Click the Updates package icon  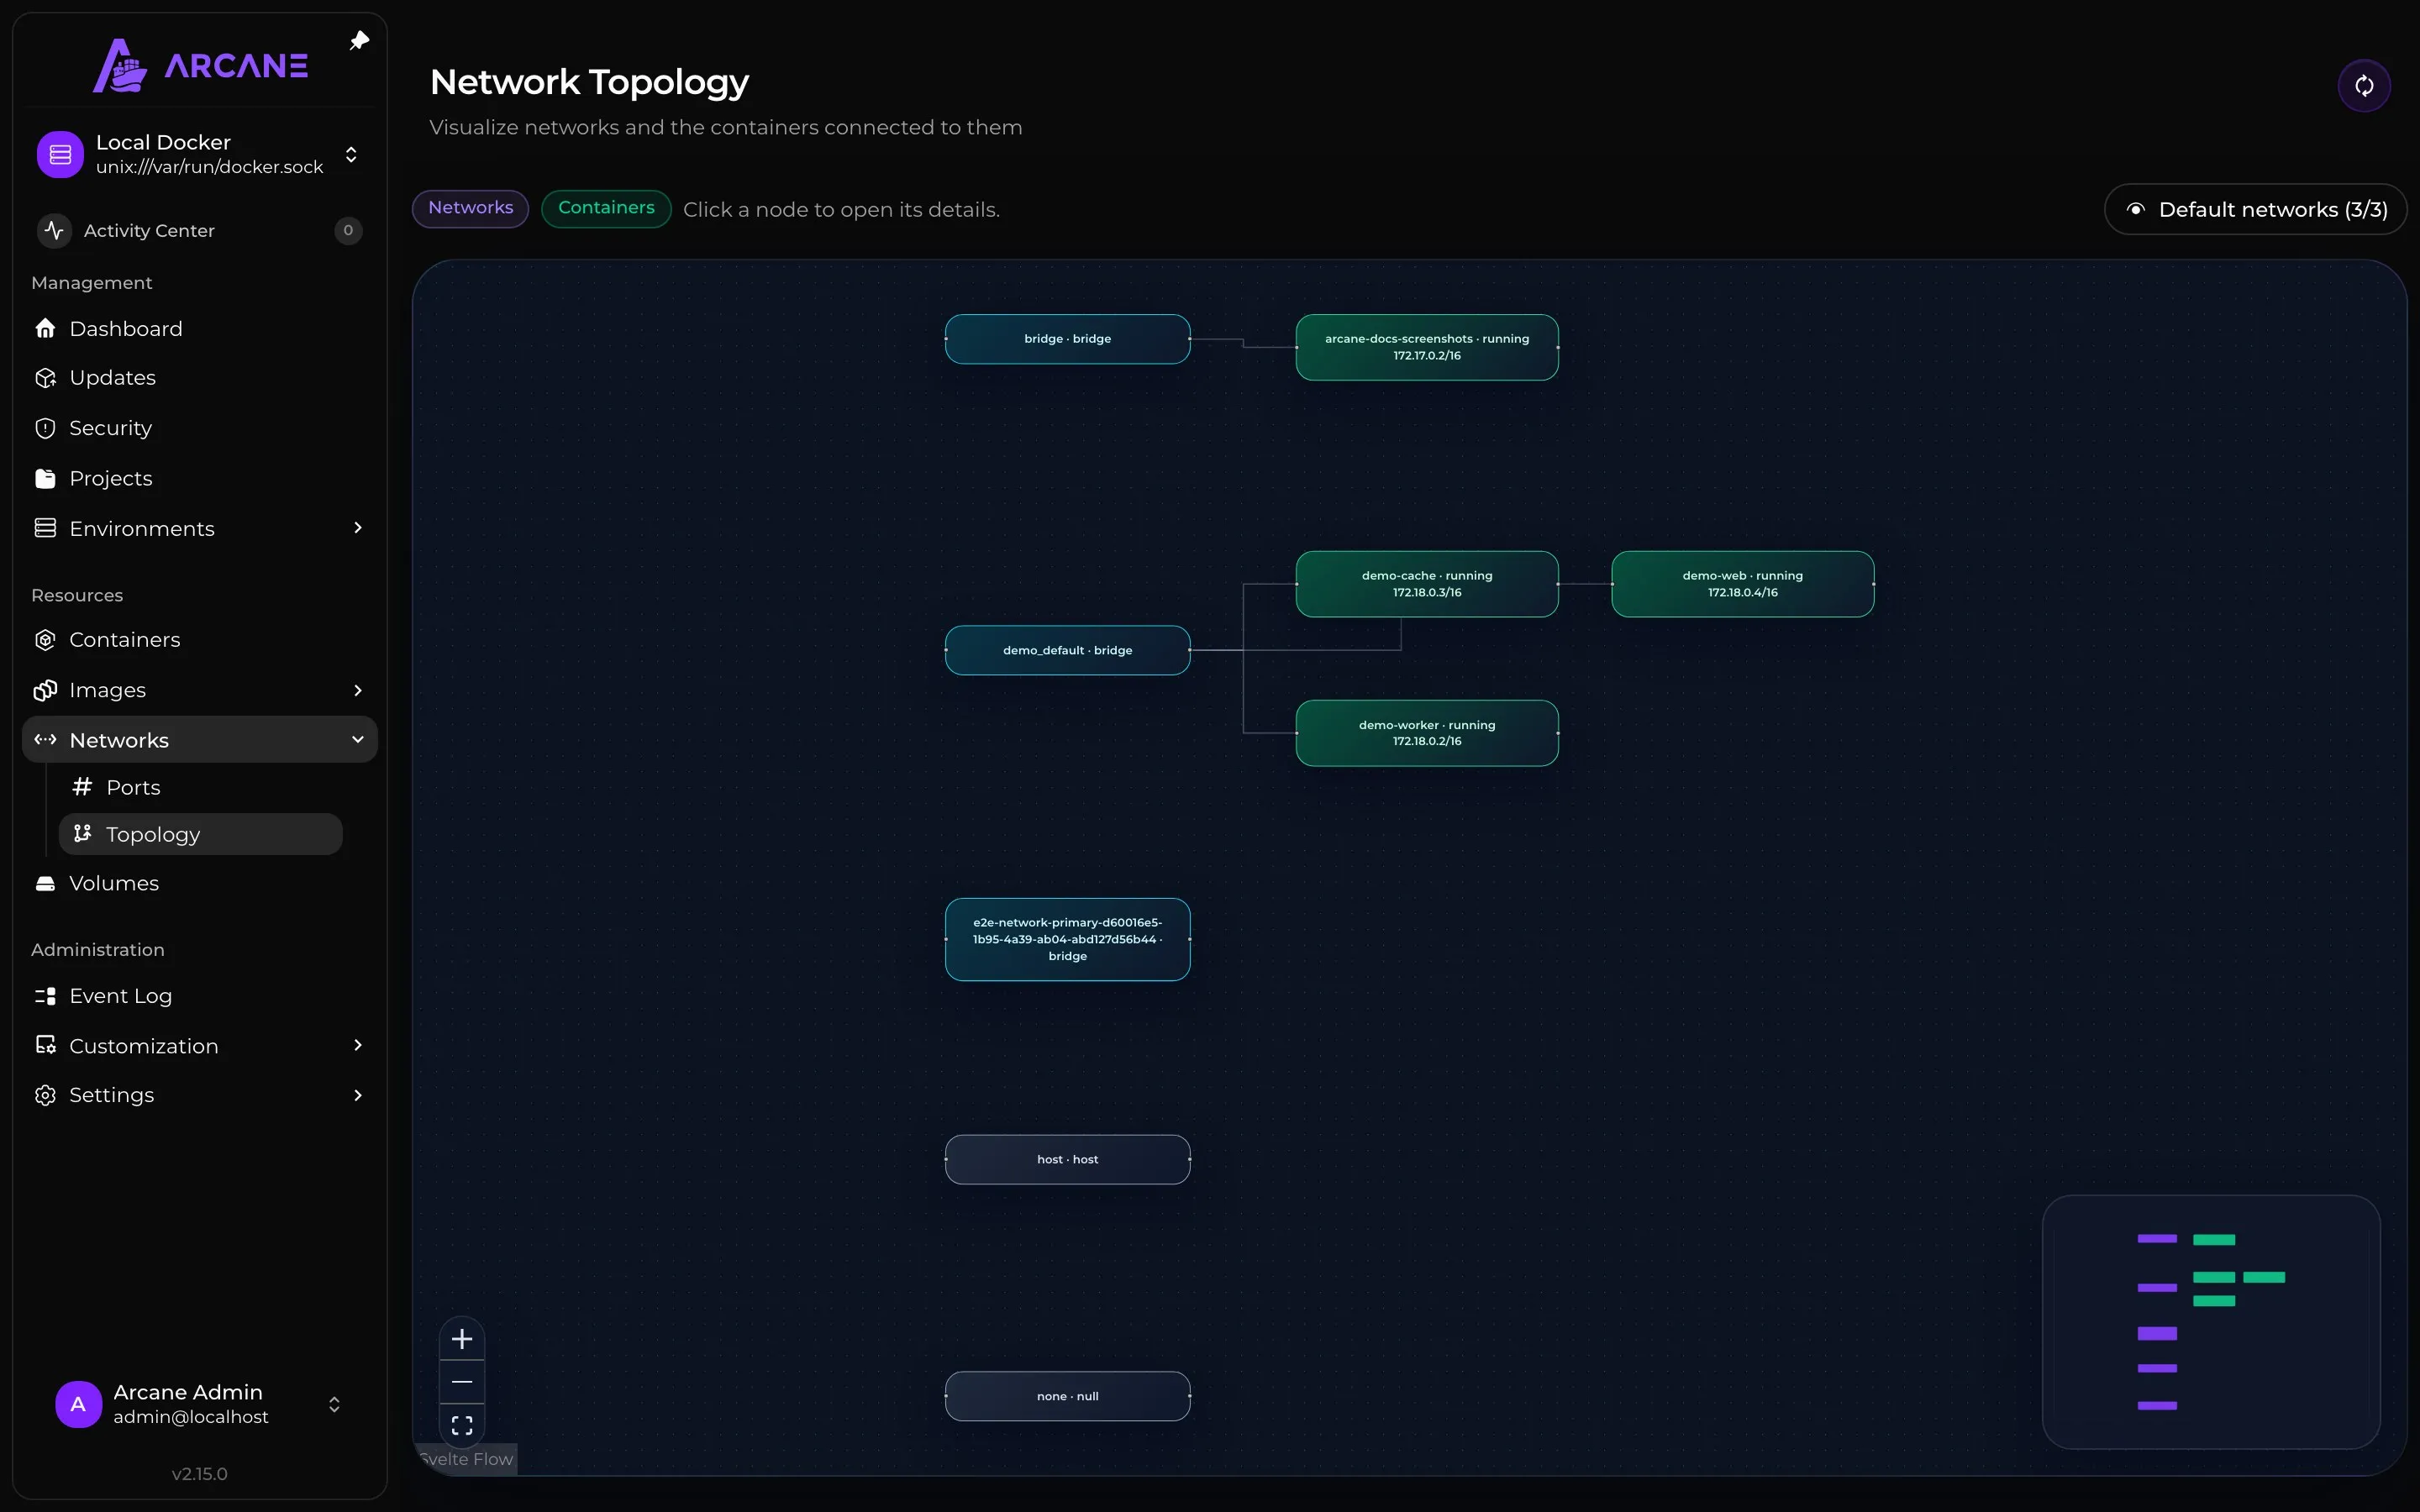pos(45,378)
